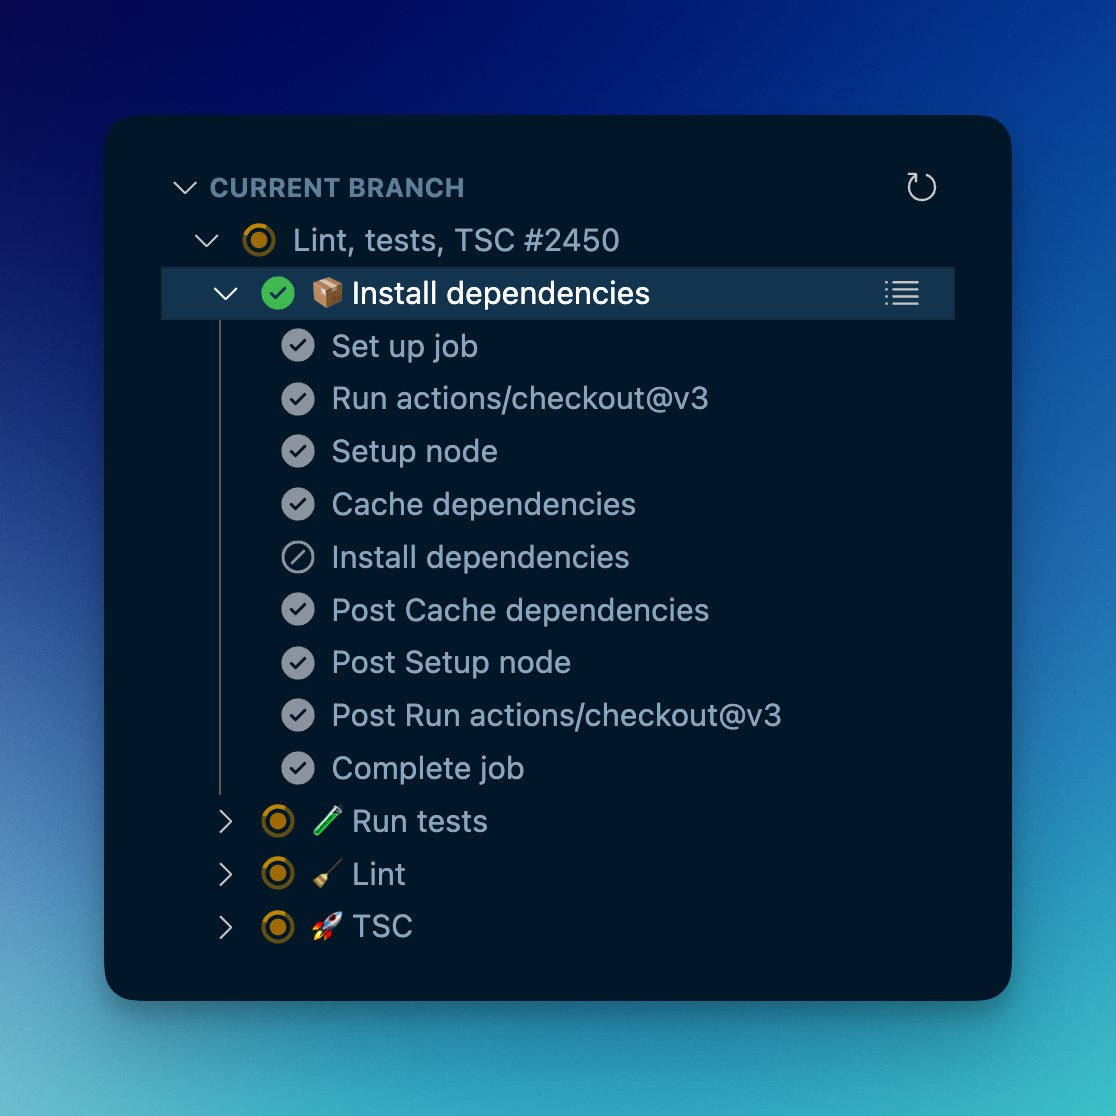Select the CURRENT BRANCH section header text
The width and height of the screenshot is (1116, 1116).
coord(337,188)
